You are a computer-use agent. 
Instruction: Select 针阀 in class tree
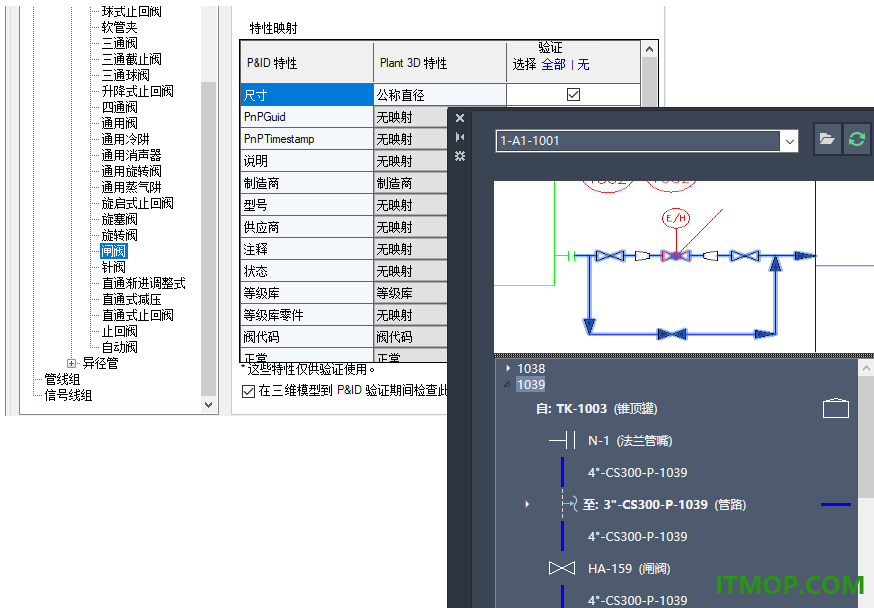pos(114,267)
